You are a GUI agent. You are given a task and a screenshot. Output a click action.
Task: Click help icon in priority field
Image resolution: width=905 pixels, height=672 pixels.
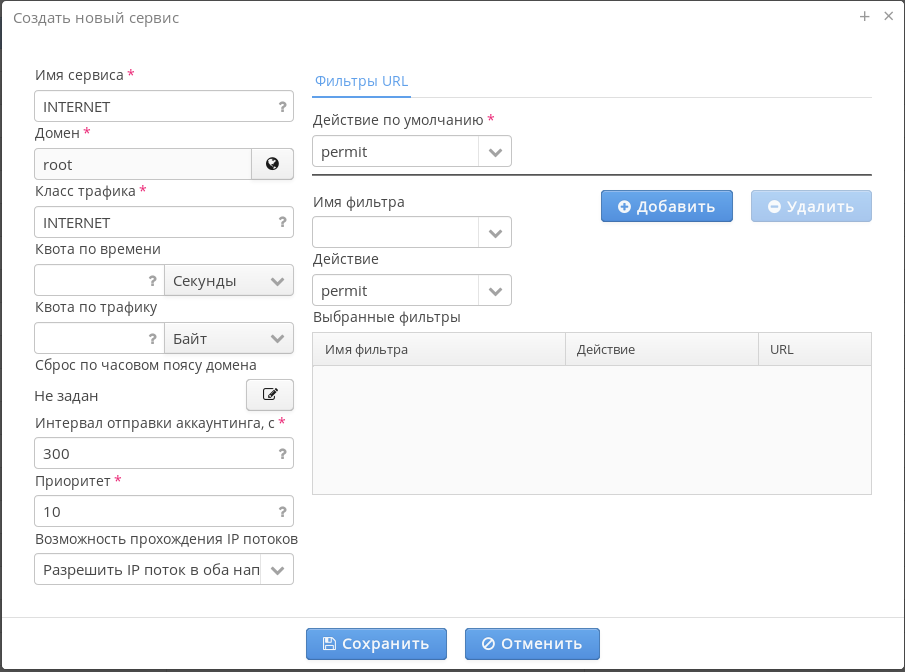pyautogui.click(x=282, y=511)
